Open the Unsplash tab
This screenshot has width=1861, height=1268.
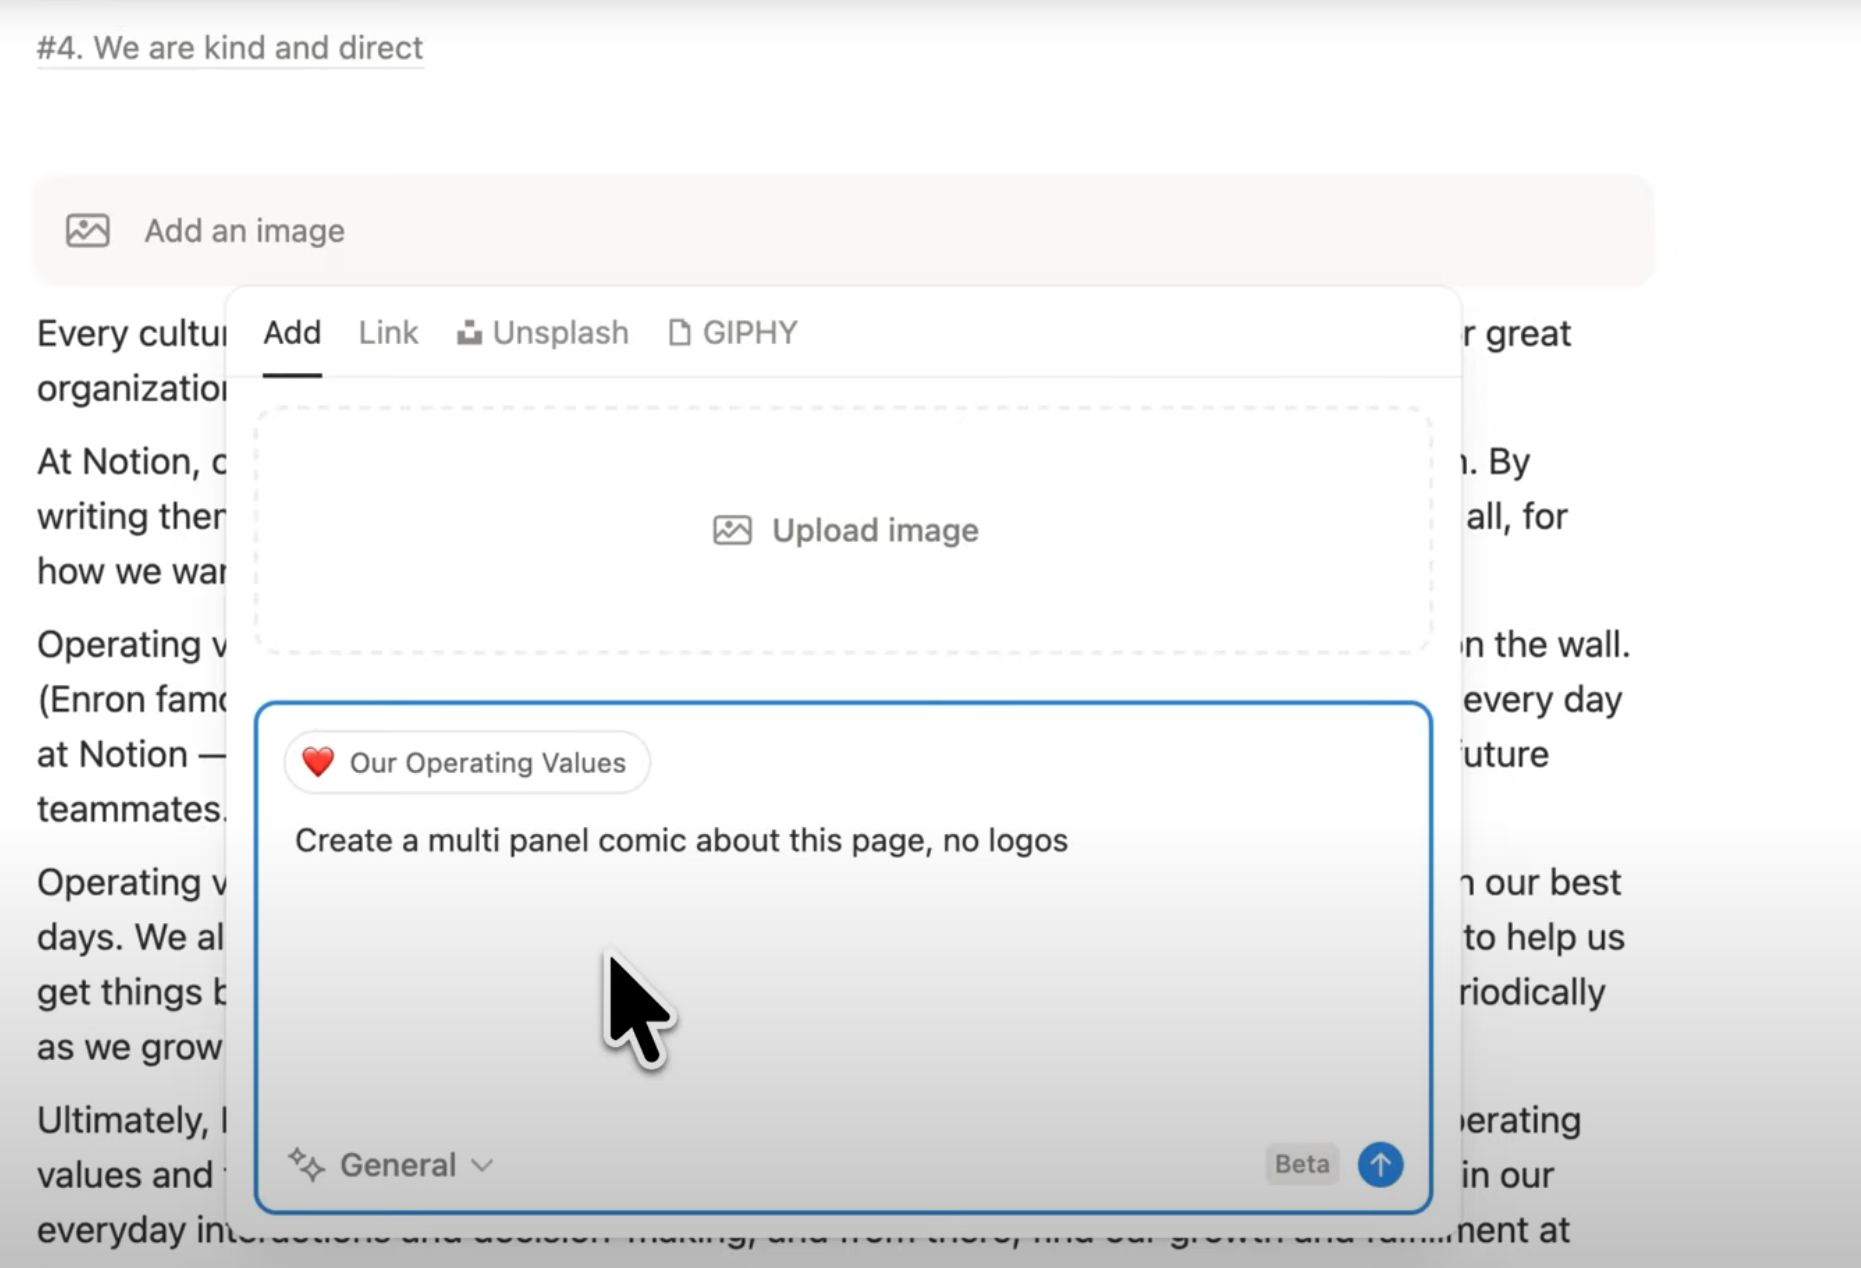[x=560, y=332]
